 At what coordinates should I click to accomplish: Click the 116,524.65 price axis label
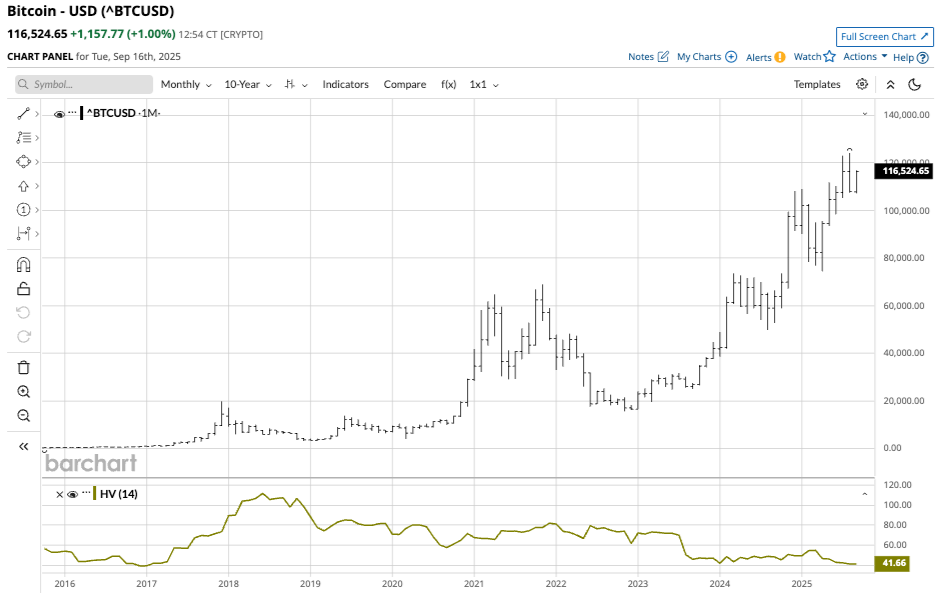(903, 171)
